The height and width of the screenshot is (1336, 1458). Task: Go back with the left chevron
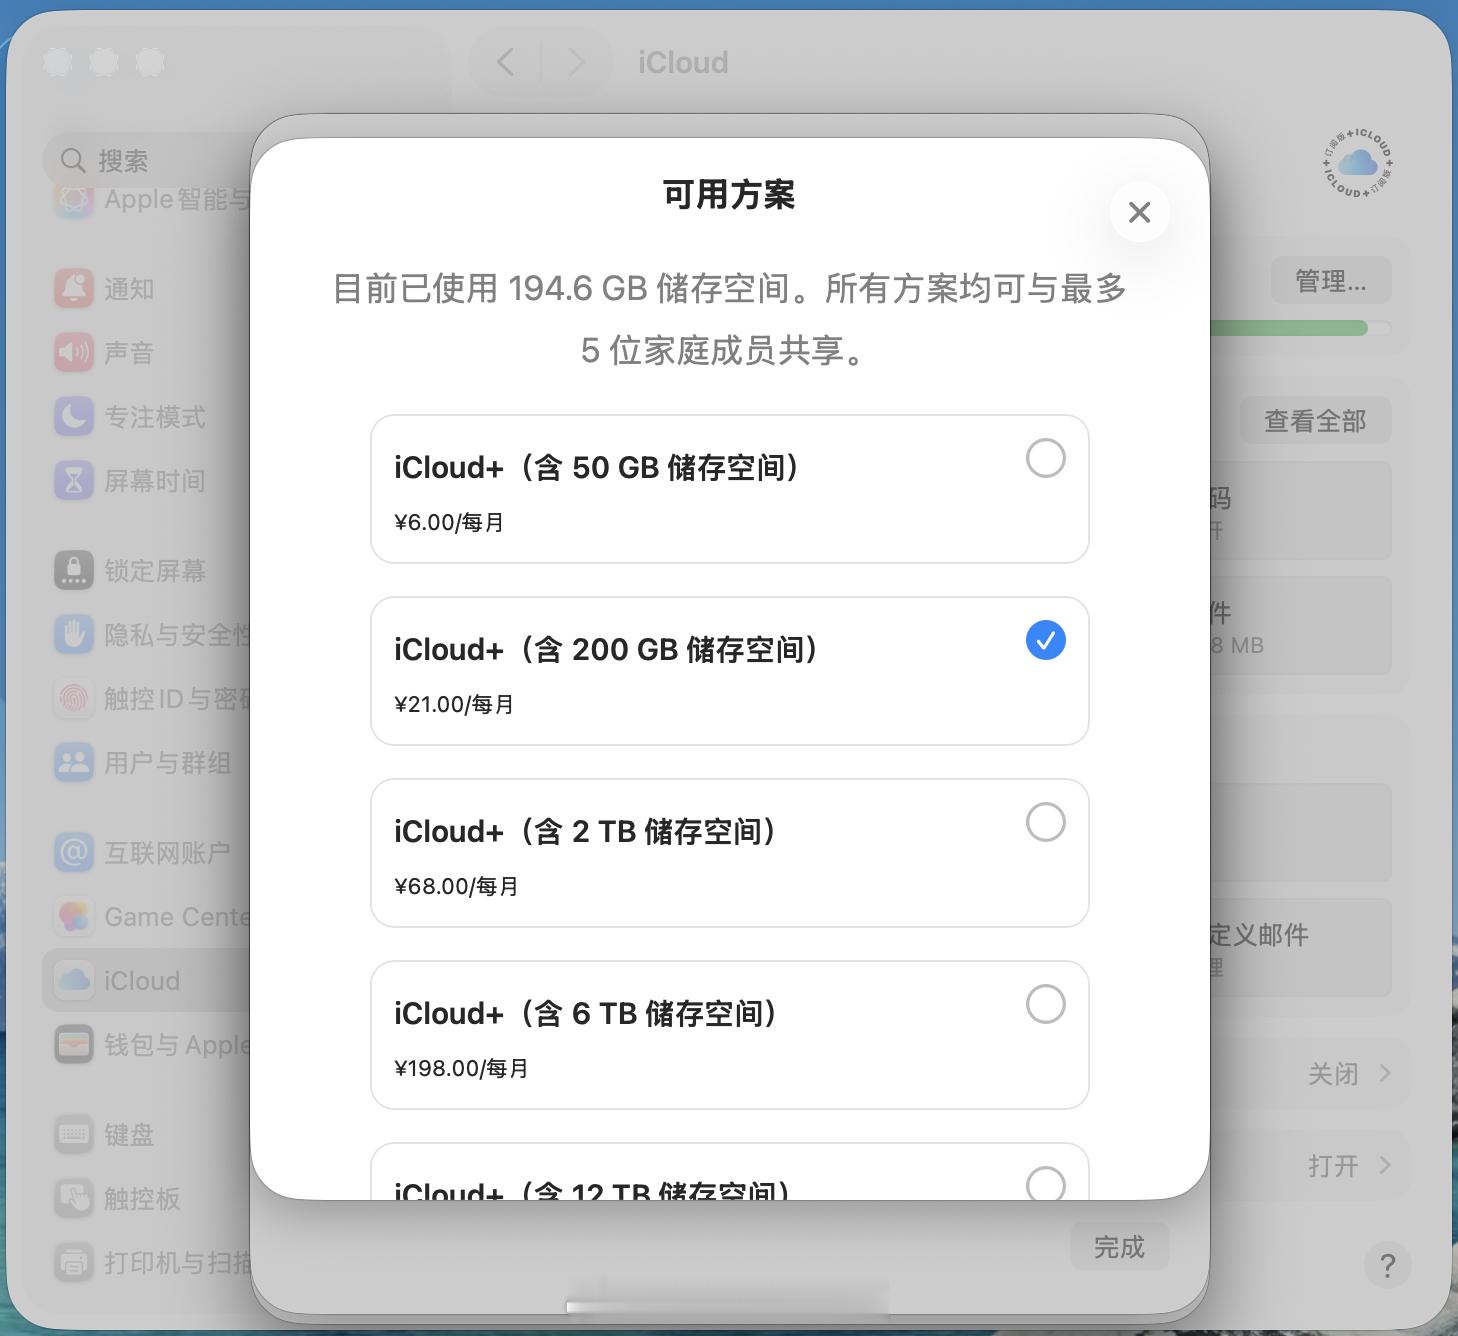click(x=506, y=62)
